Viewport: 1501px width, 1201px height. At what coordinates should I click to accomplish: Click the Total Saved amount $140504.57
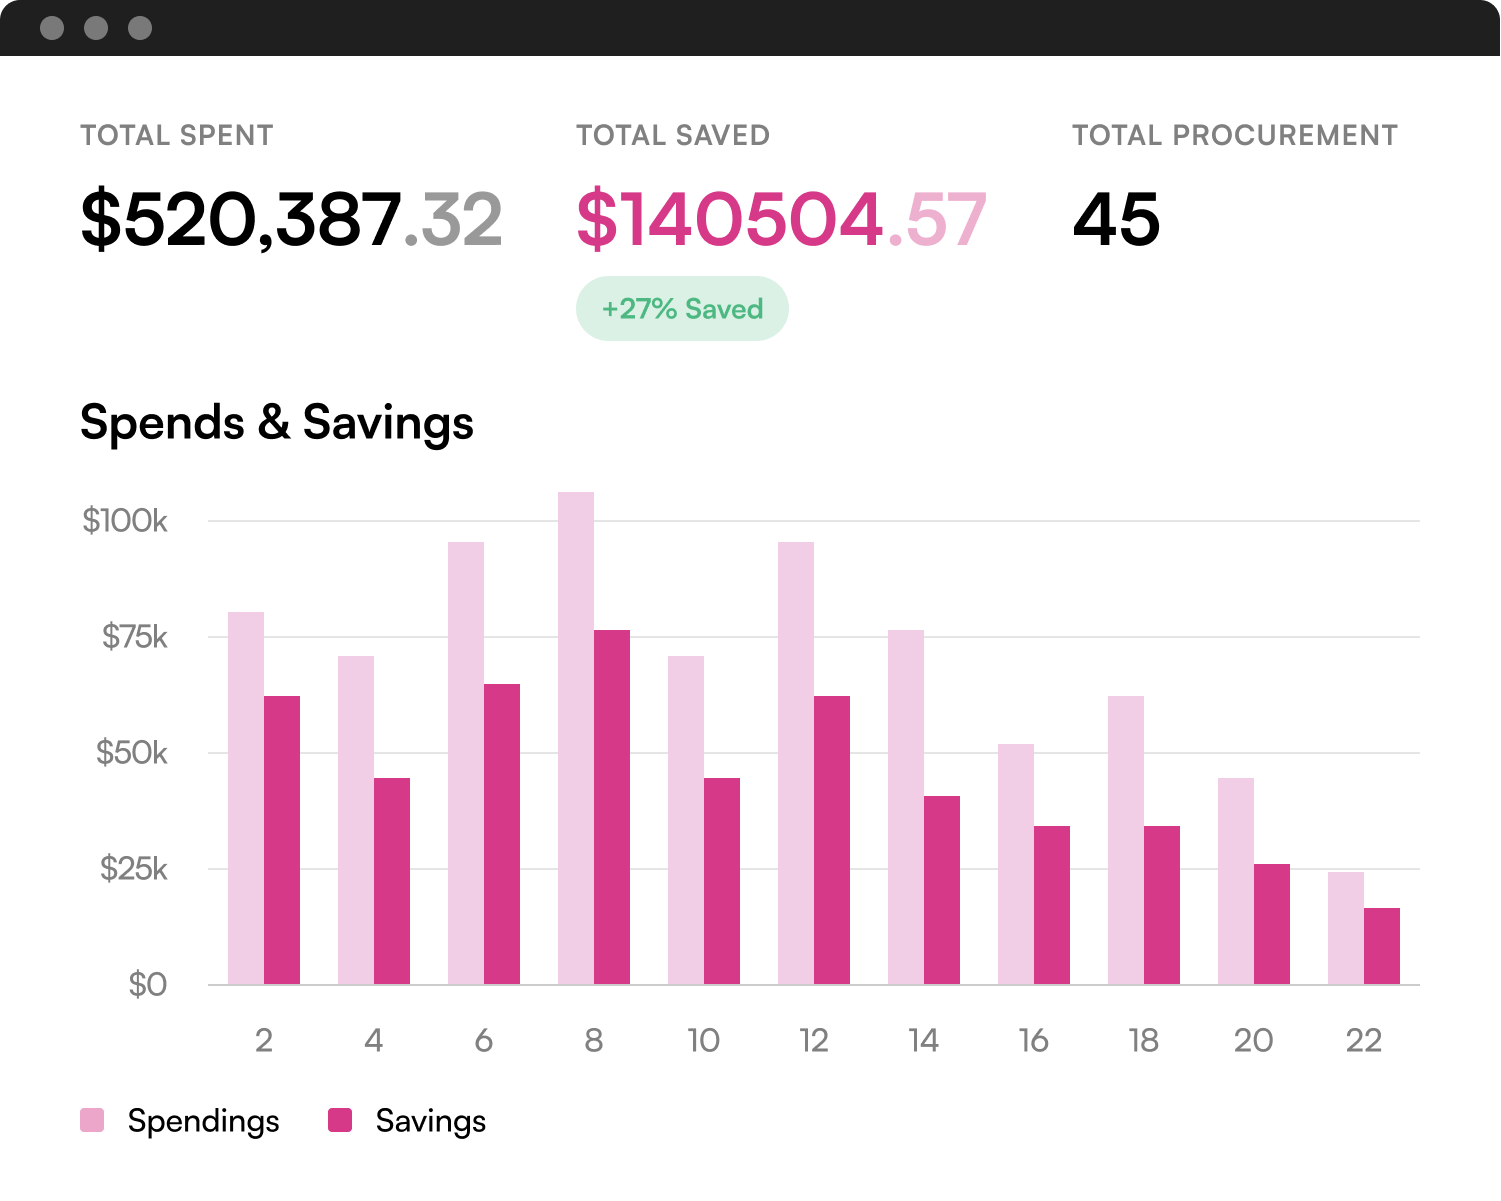[781, 220]
